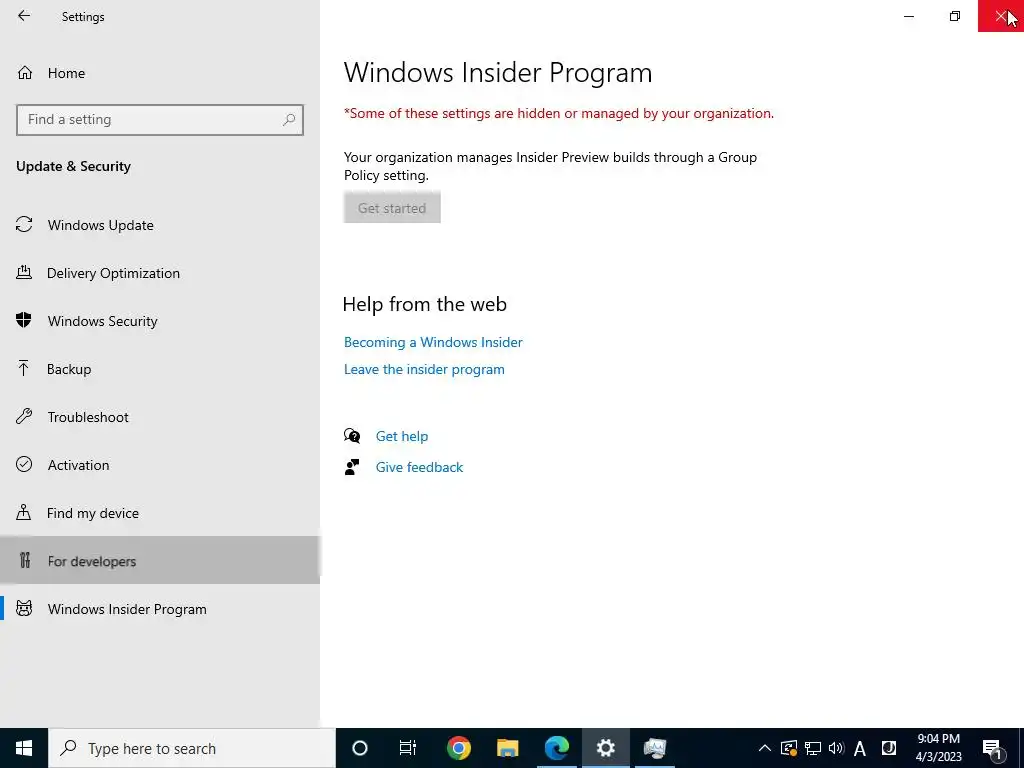Click the disabled Get started button
The image size is (1024, 768).
point(392,208)
